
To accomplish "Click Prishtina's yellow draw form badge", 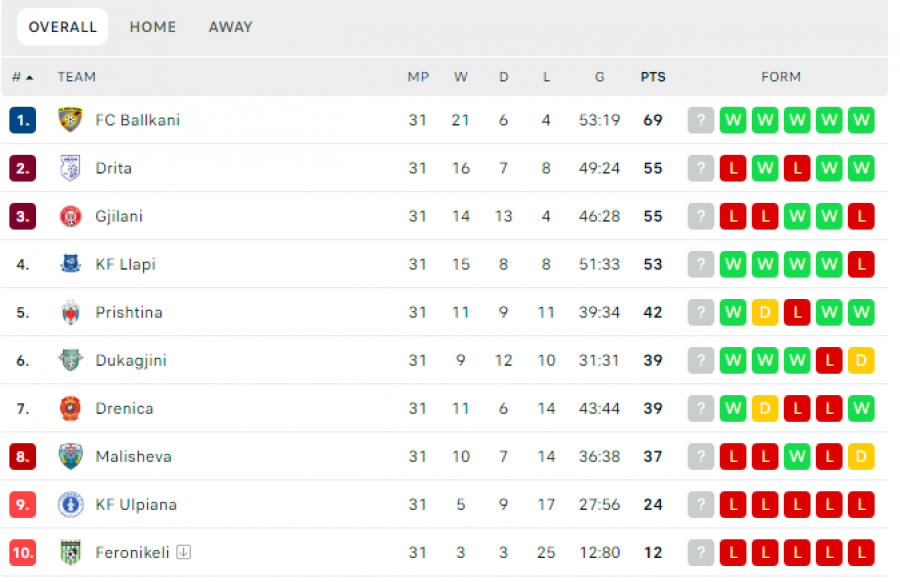I will pos(765,312).
